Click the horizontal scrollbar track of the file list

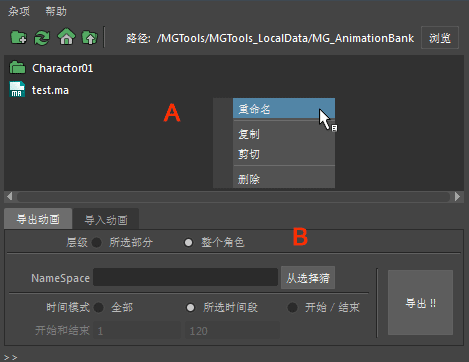coord(233,197)
